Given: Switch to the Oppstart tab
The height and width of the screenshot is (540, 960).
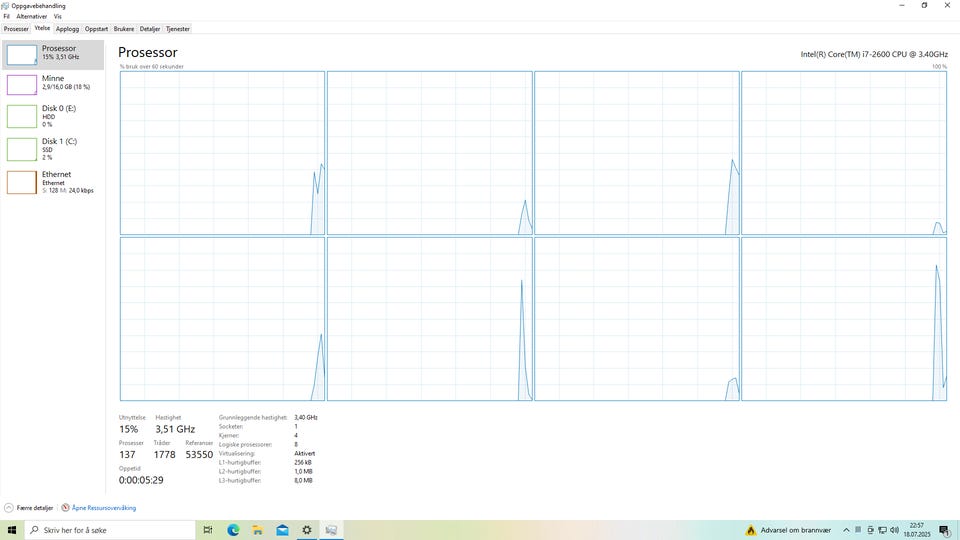Looking at the screenshot, I should point(96,29).
